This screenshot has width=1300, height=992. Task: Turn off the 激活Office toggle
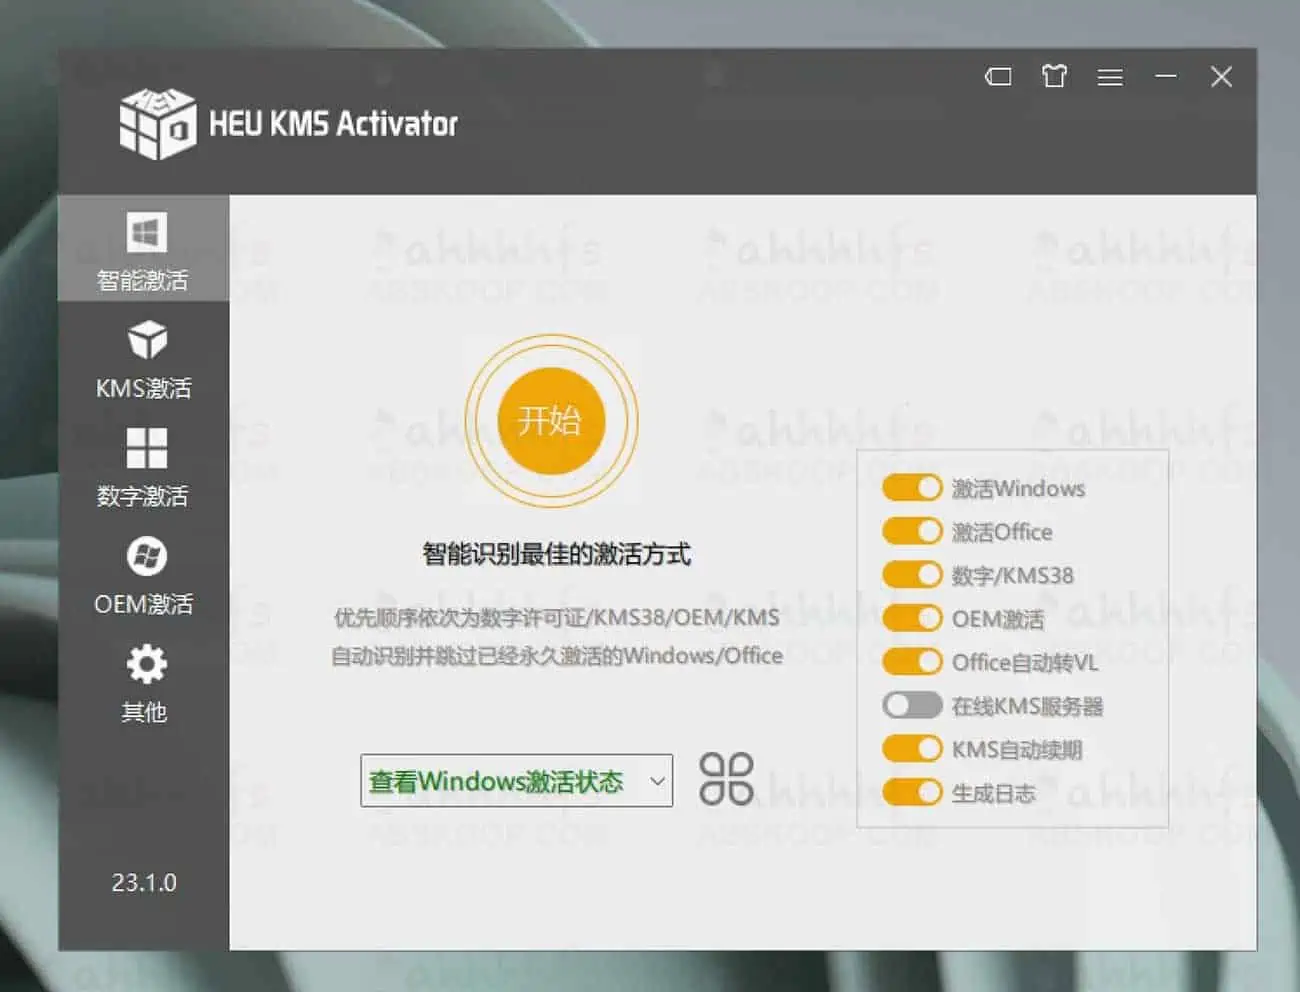[912, 531]
